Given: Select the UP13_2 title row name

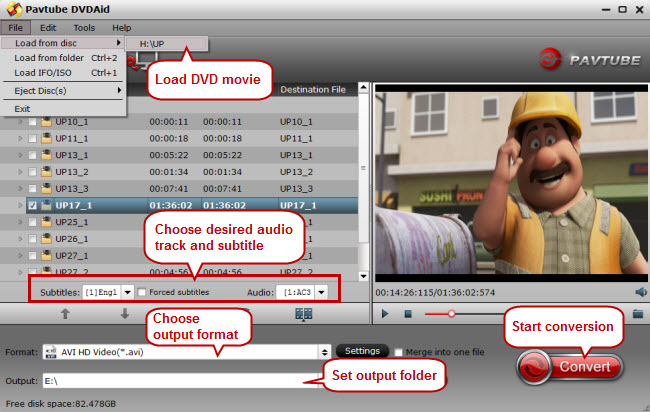Looking at the screenshot, I should point(72,172).
